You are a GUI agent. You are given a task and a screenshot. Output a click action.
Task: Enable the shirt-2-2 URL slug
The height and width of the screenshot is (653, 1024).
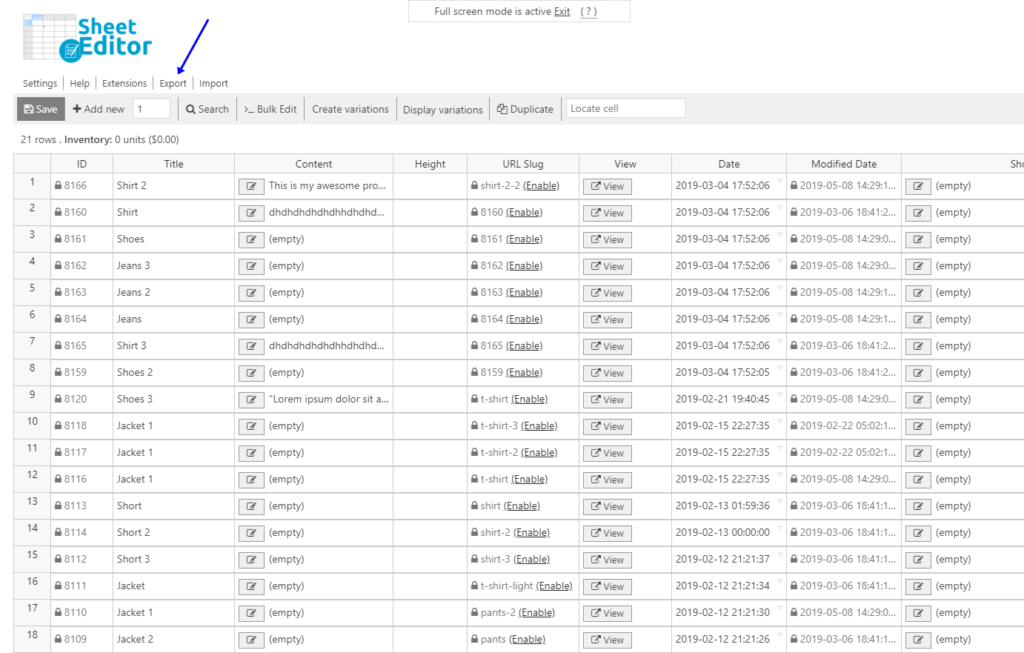tap(541, 186)
